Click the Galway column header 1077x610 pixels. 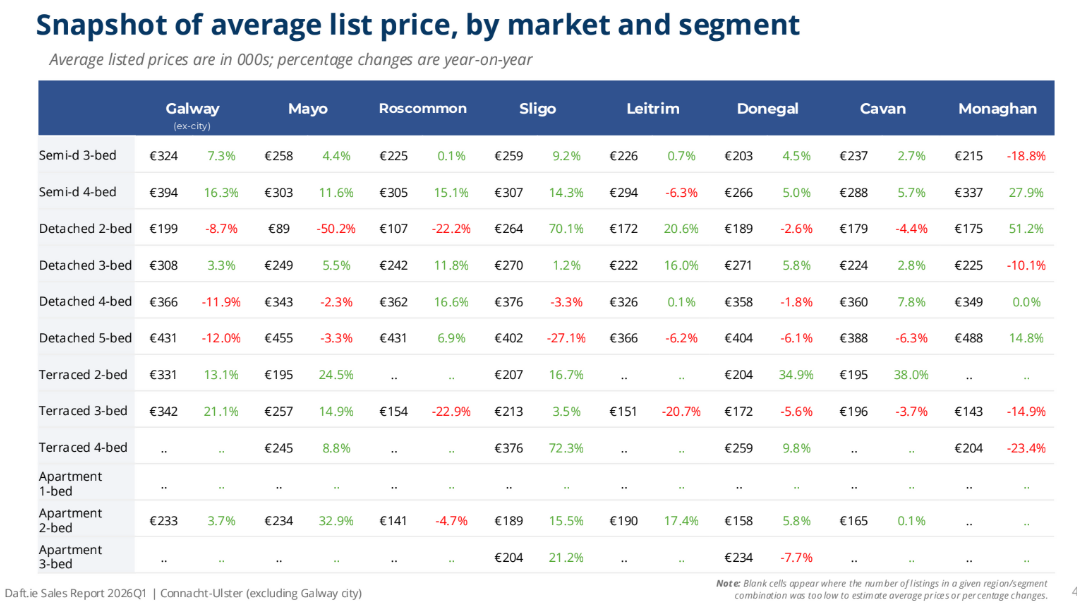point(192,109)
